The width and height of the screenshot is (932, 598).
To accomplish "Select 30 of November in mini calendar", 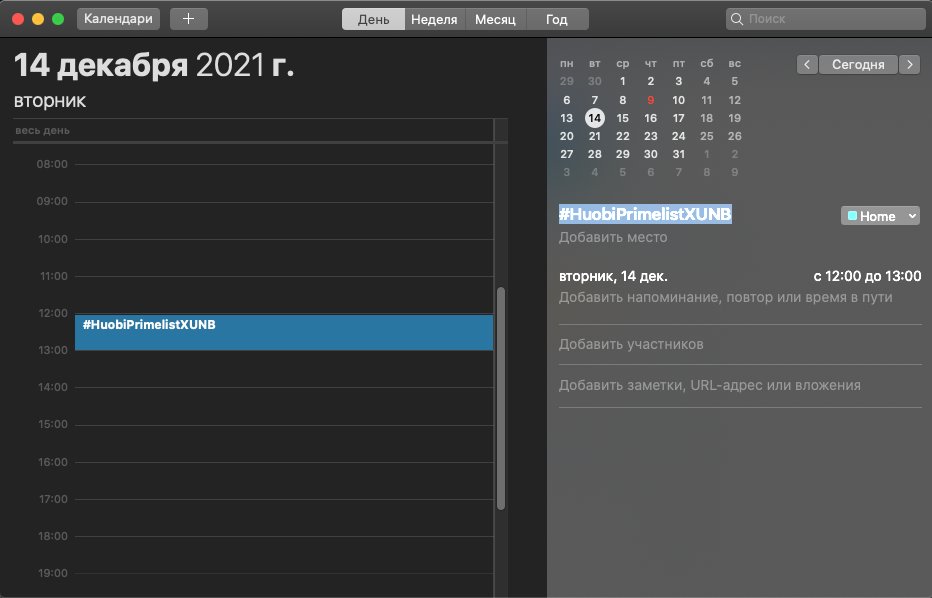I will [x=594, y=81].
